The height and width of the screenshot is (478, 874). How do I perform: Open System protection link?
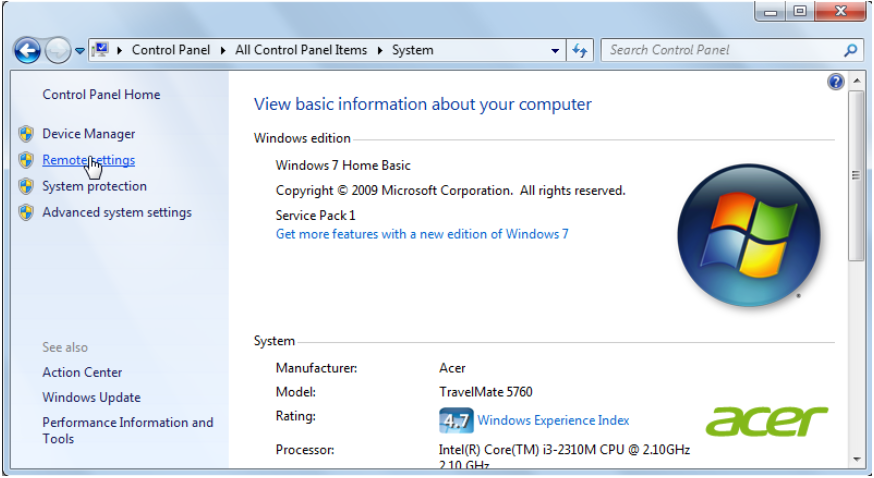point(94,186)
